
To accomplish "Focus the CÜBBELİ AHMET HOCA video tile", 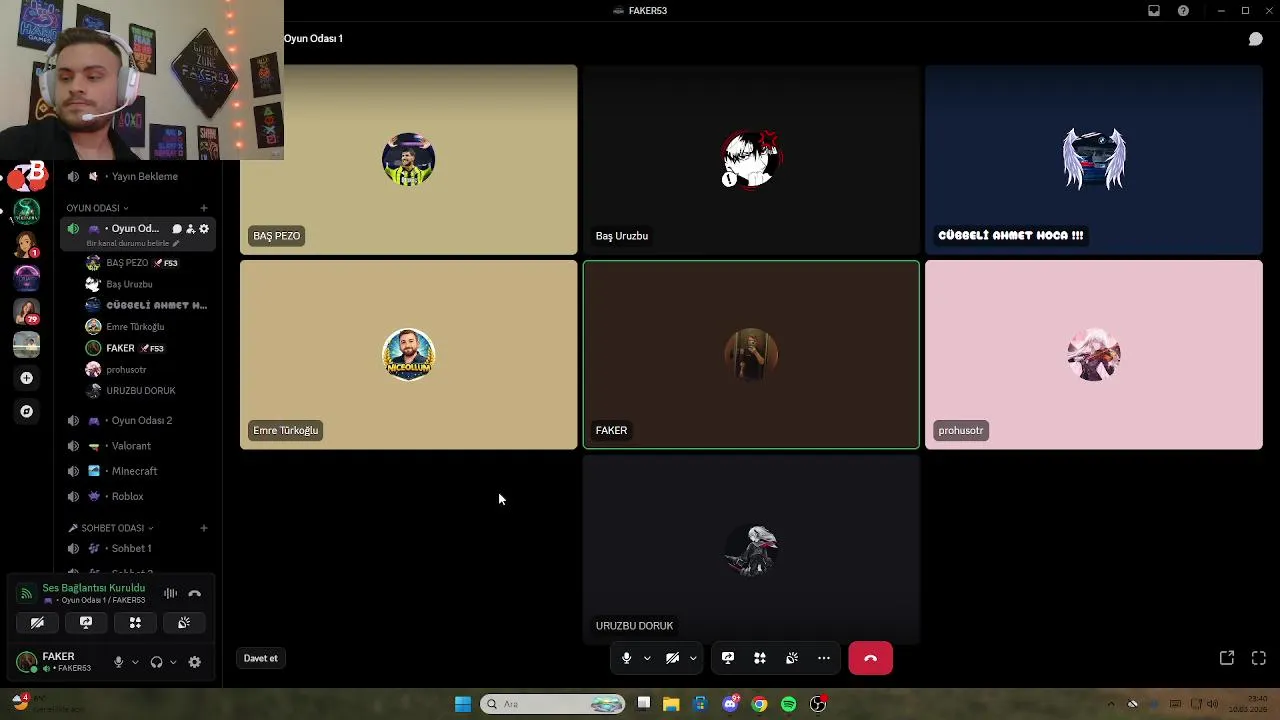I will click(x=1094, y=160).
